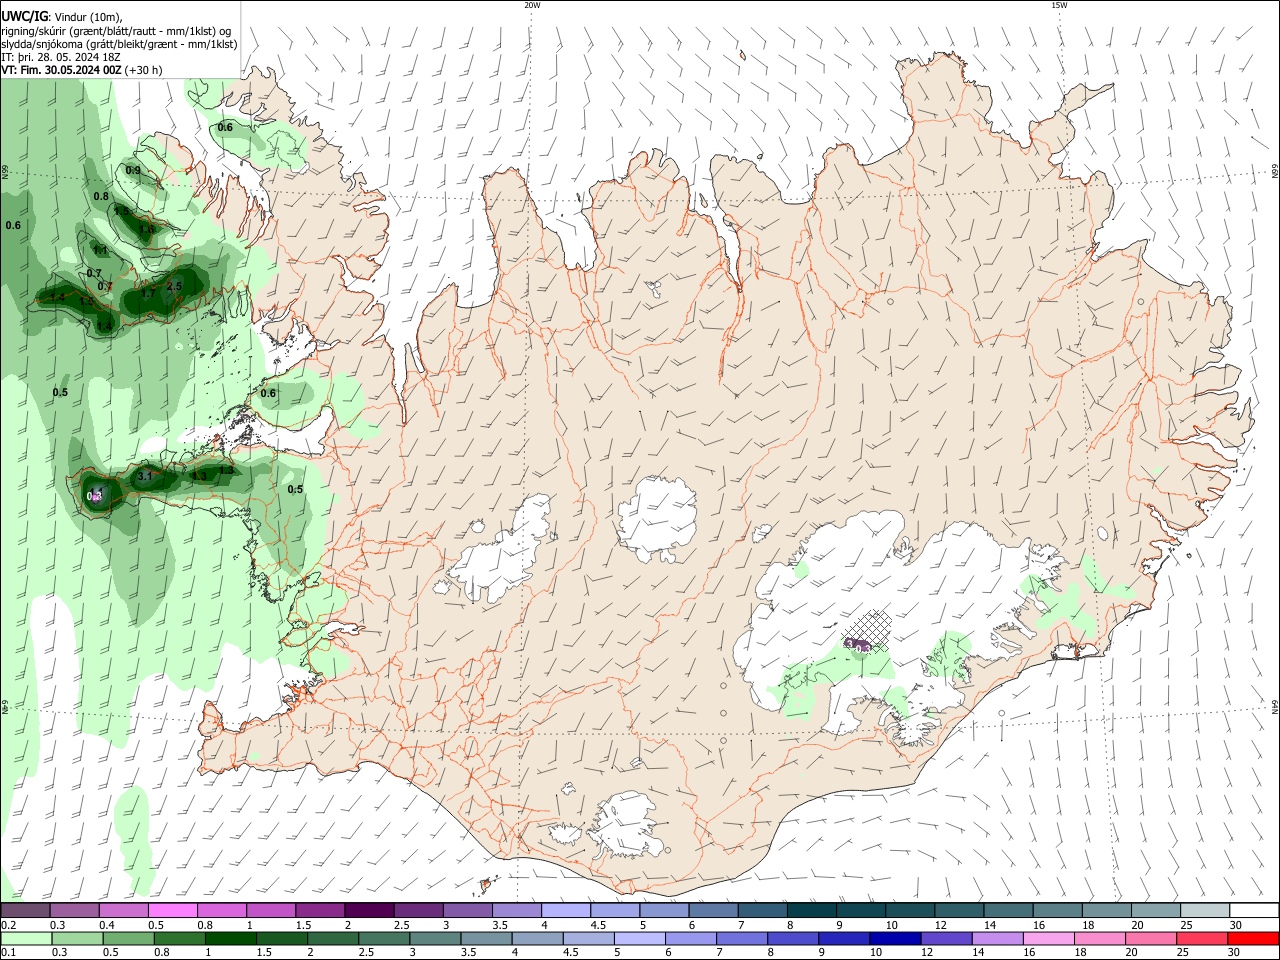Image resolution: width=1280 pixels, height=960 pixels.
Task: Pick the navy blue 10–12 rain legend swatch
Action: coord(895,938)
